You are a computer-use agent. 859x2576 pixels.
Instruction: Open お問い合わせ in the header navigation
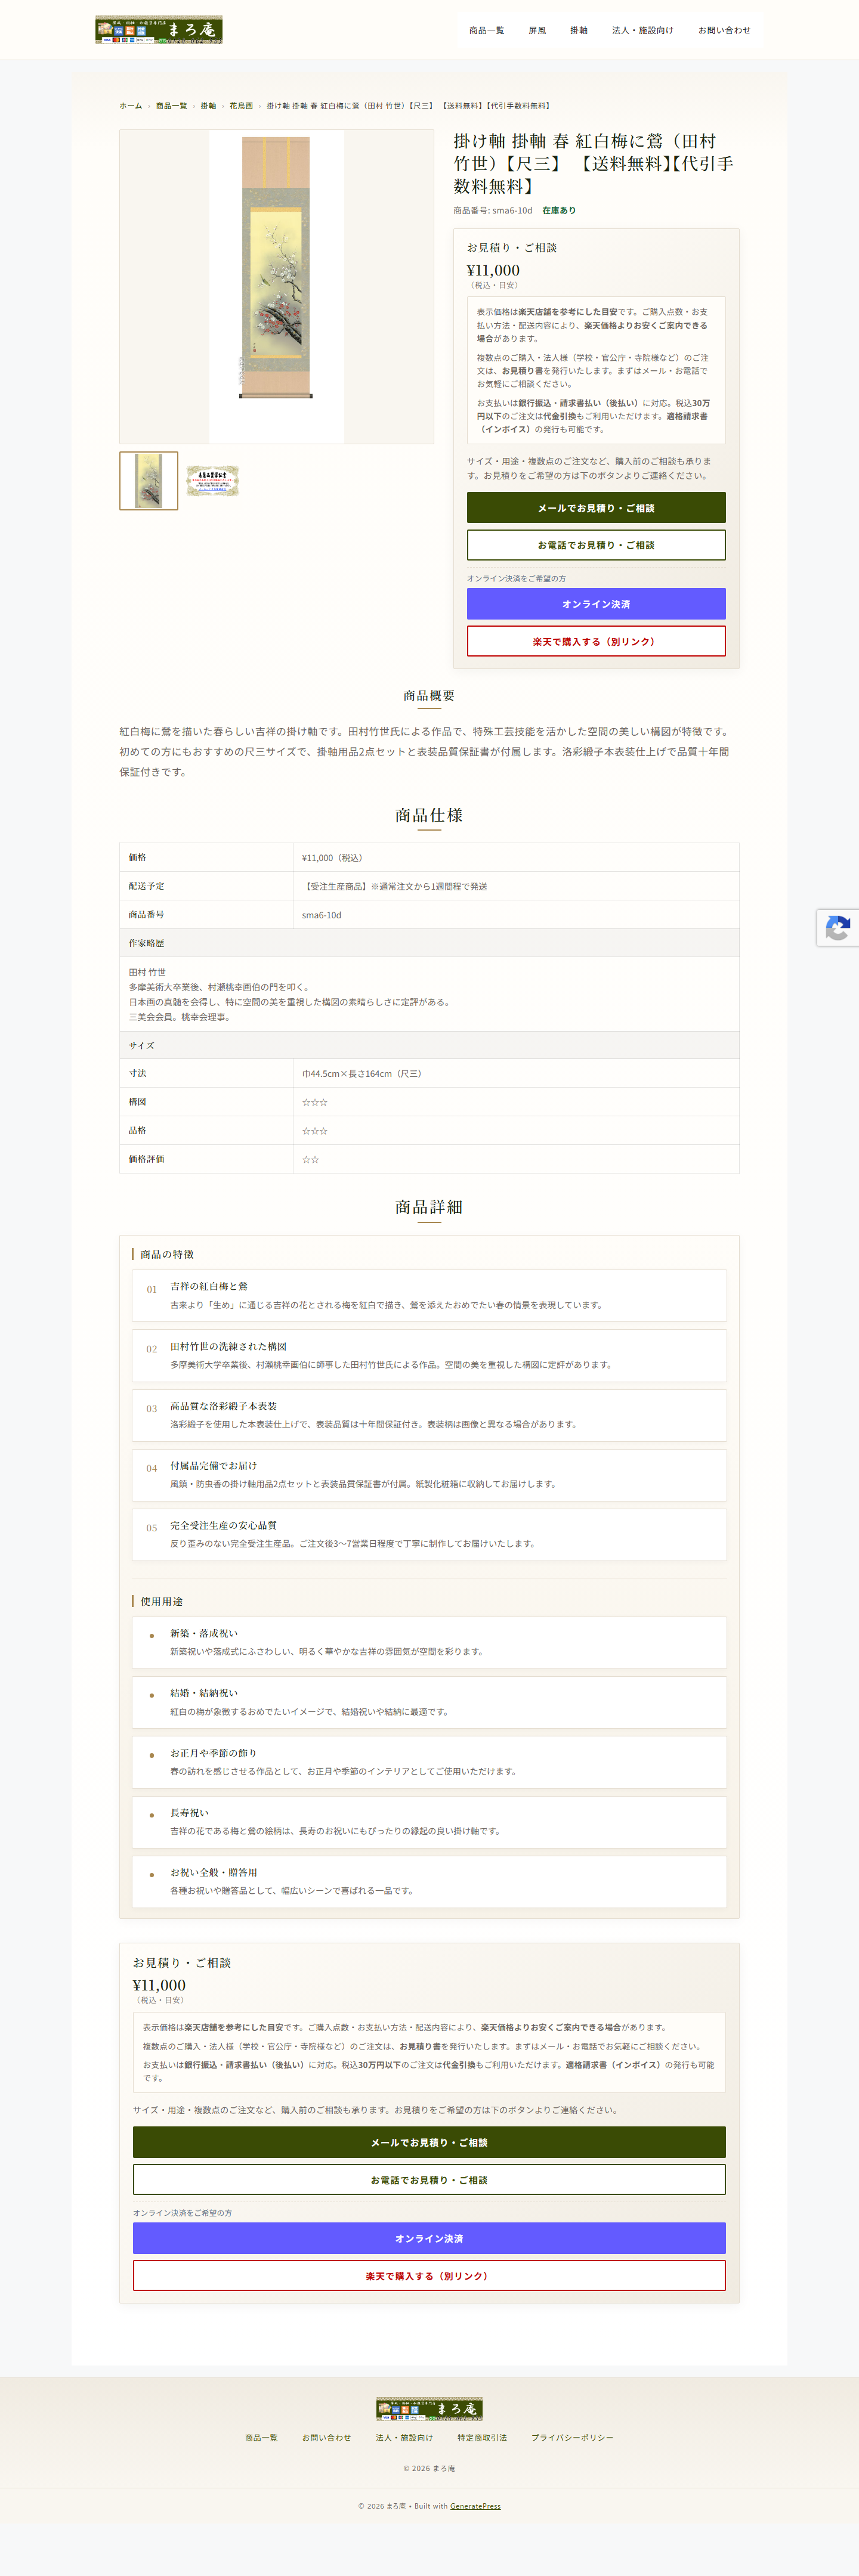724,31
